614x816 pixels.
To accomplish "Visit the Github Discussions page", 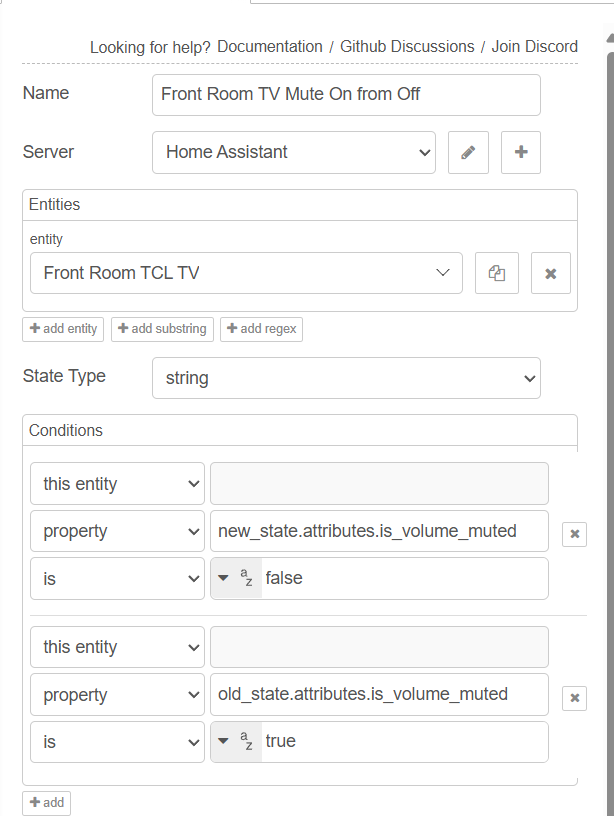I will point(406,46).
